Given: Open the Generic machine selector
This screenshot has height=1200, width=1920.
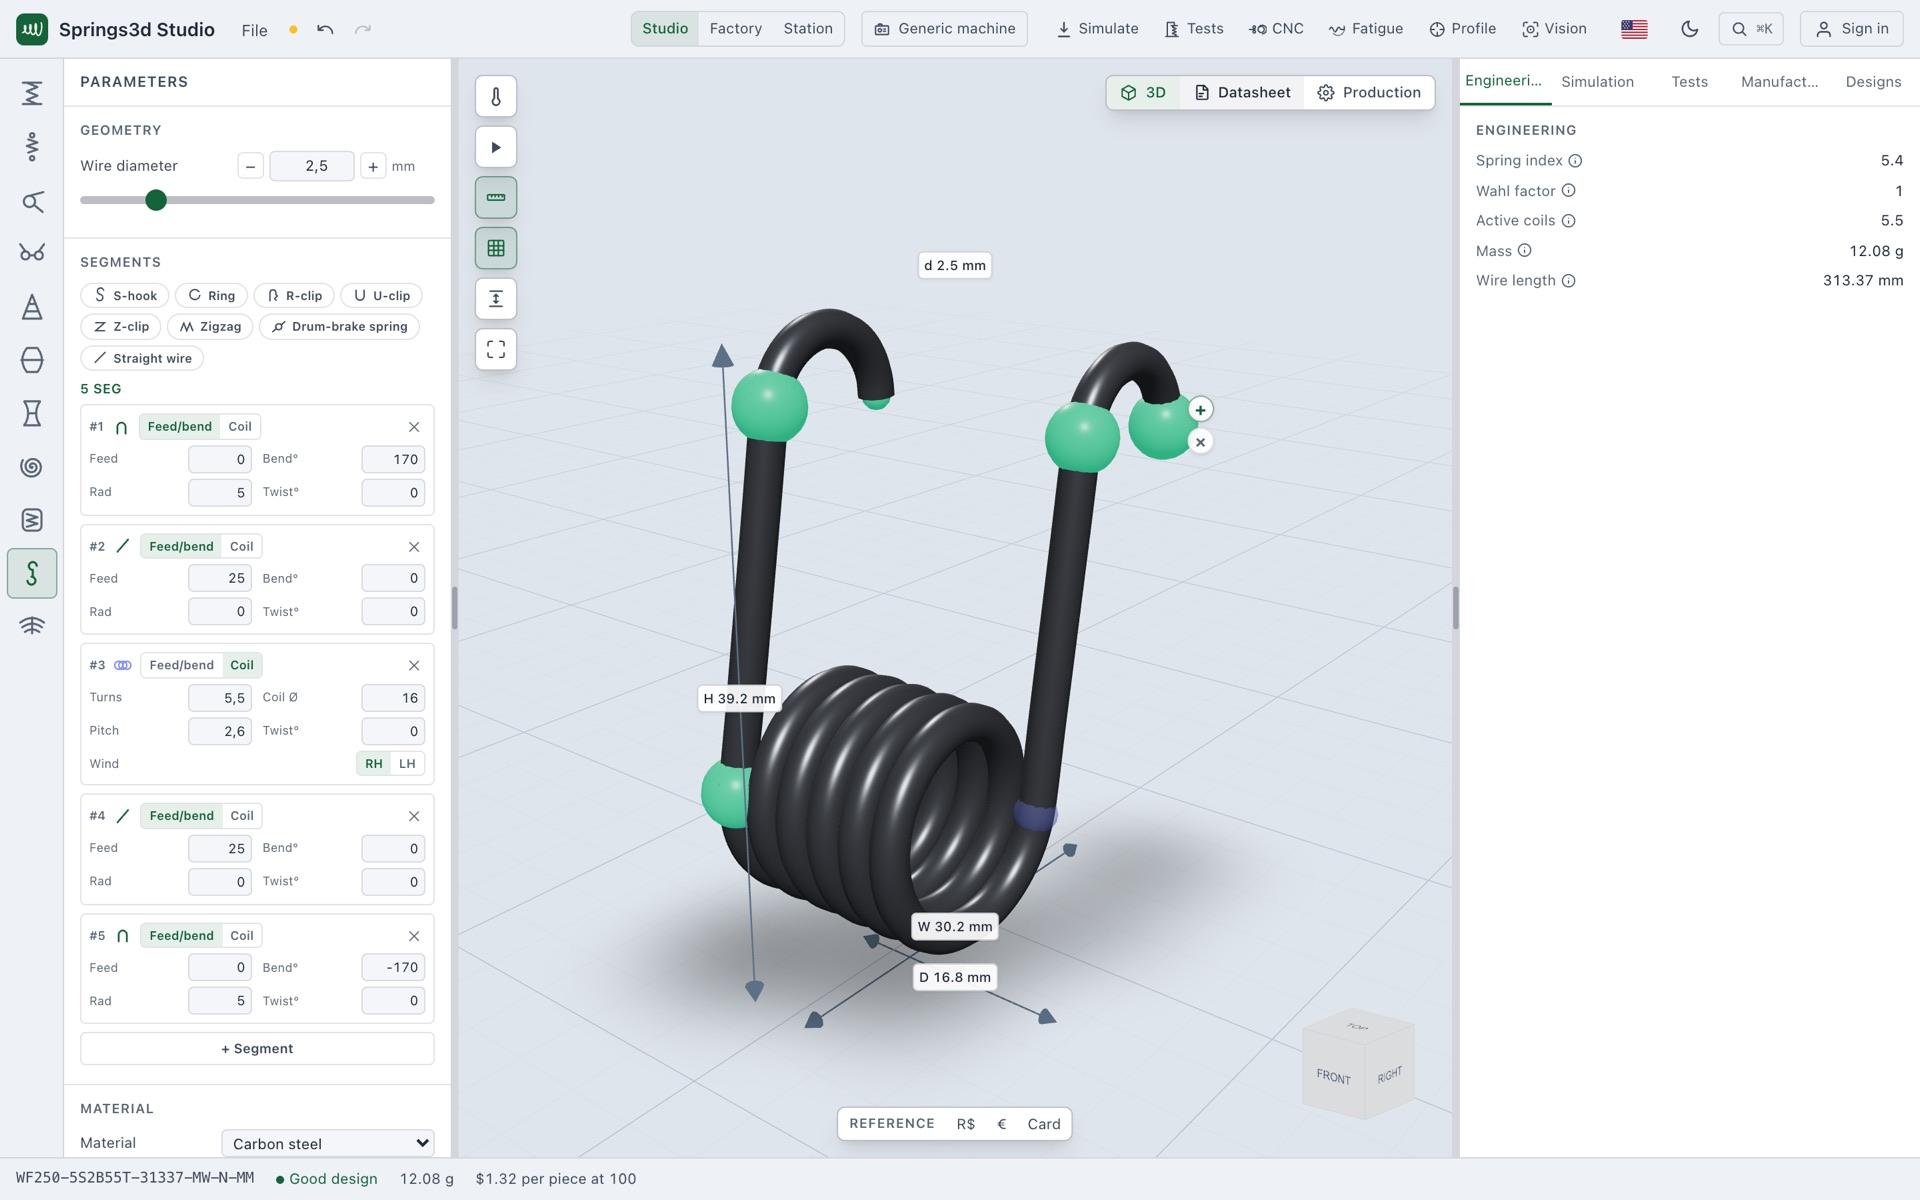Looking at the screenshot, I should (x=944, y=29).
